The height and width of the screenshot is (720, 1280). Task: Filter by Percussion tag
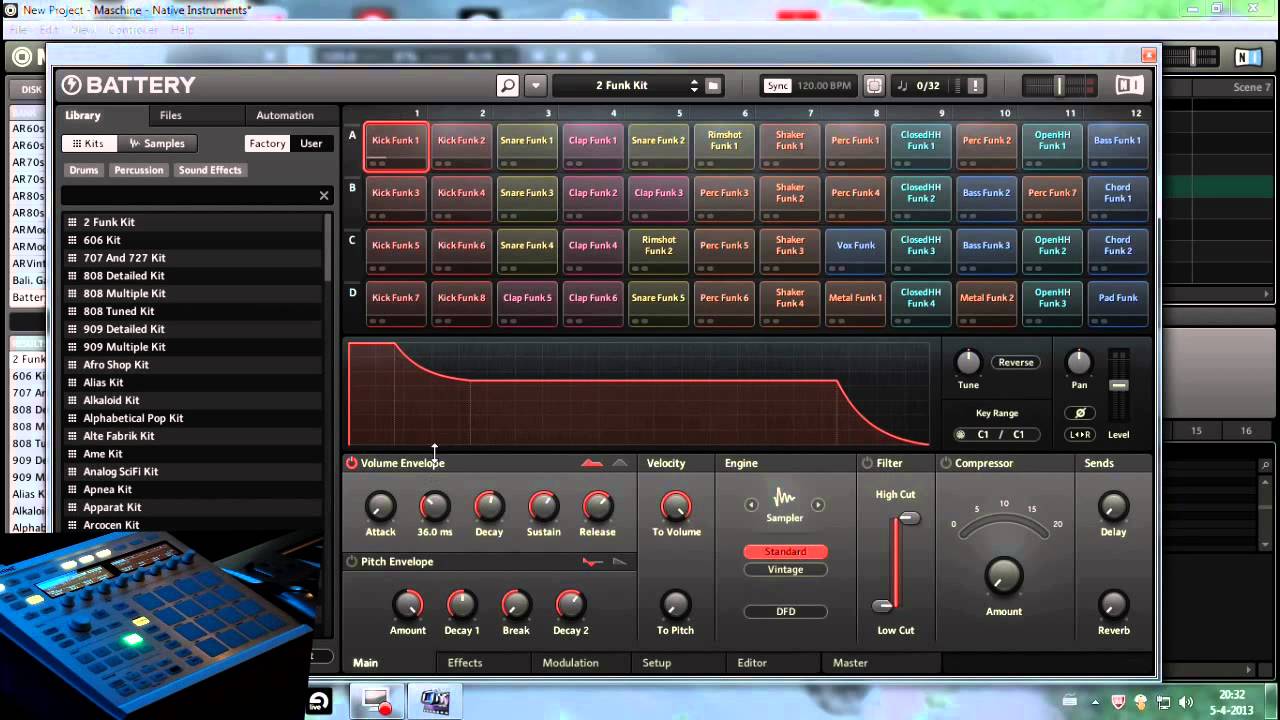coord(139,170)
